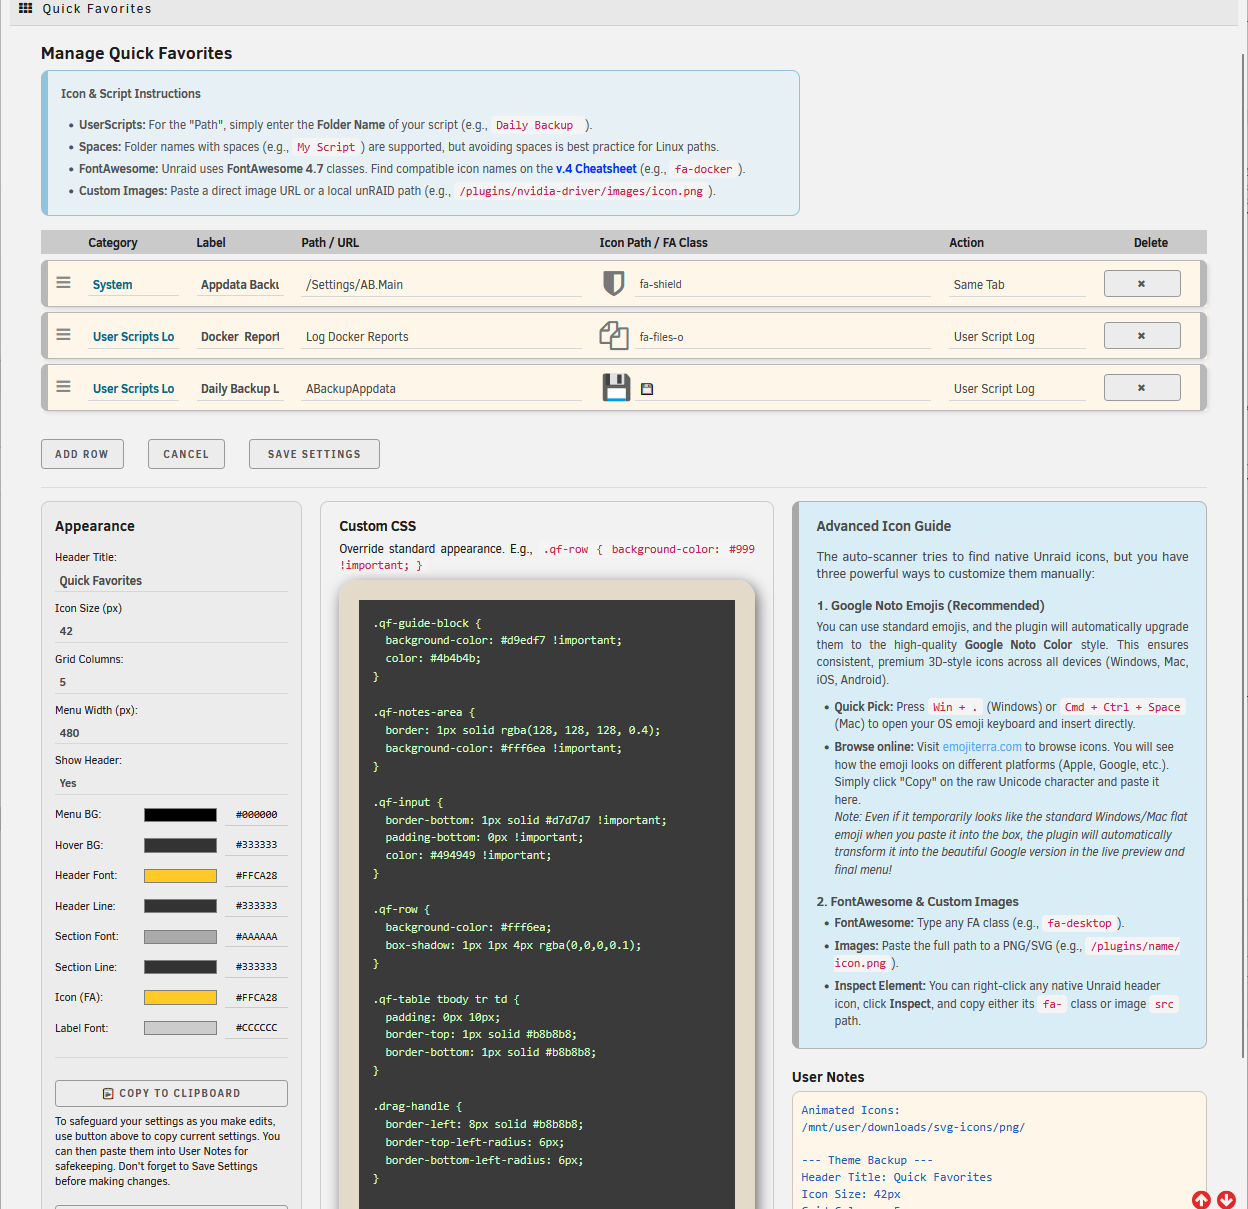Delete the Docker Report row
Viewport: 1248px width, 1209px height.
1142,336
